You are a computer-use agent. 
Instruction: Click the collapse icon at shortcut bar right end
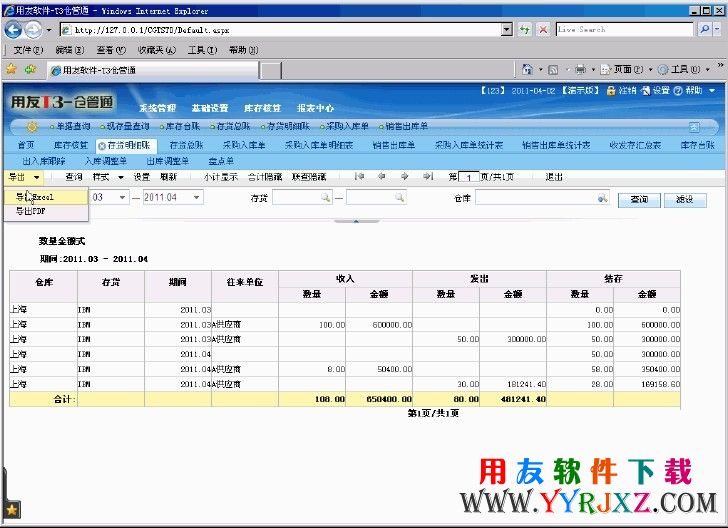[x=694, y=127]
